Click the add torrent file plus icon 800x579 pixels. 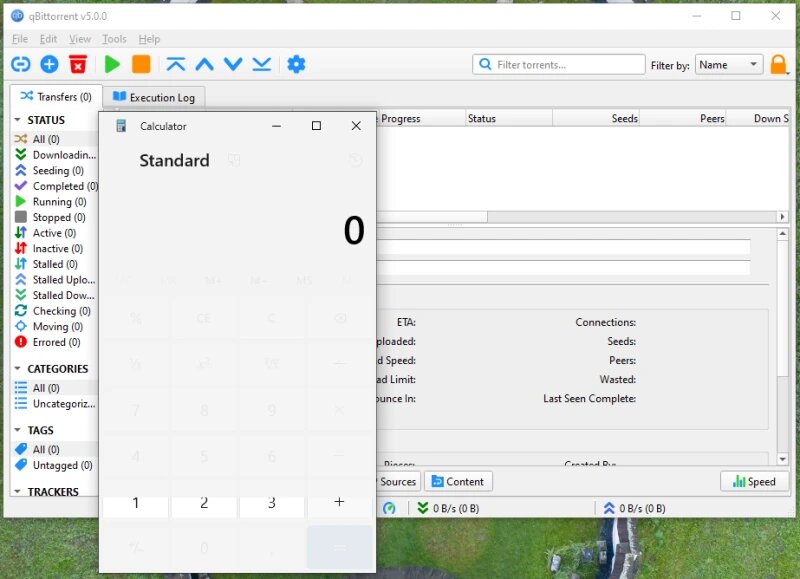49,64
